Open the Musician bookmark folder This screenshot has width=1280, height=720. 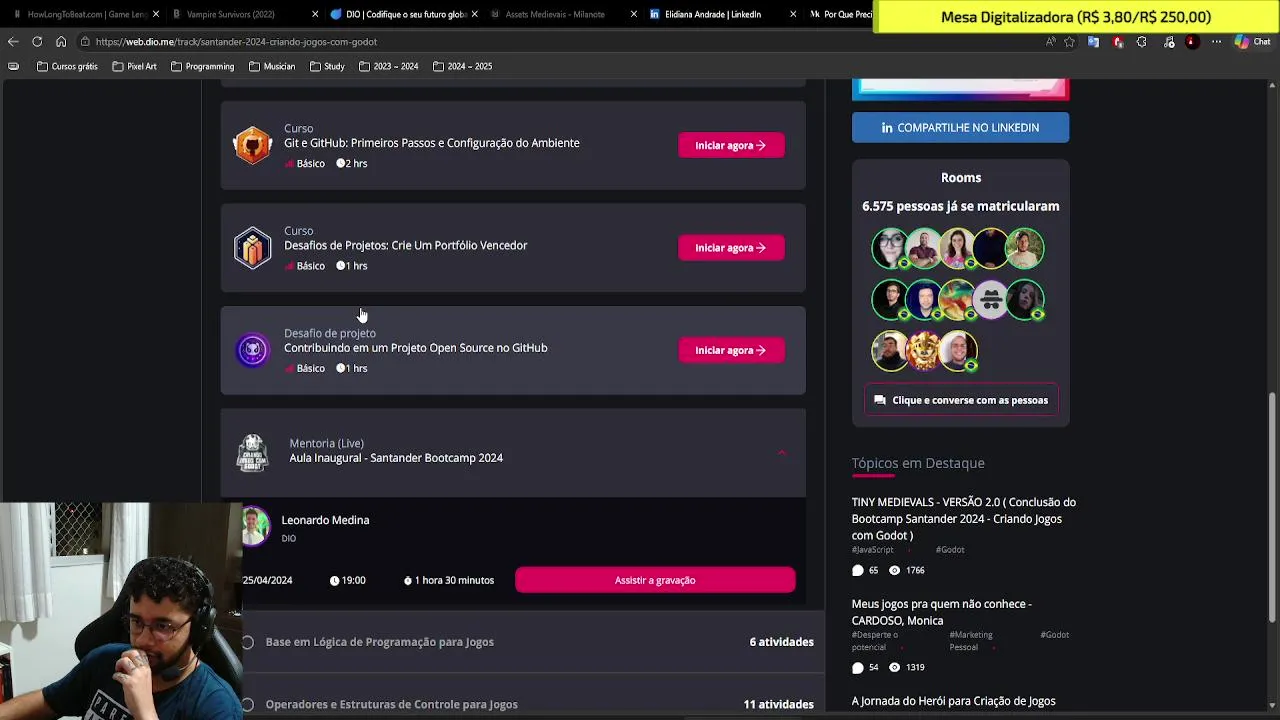[272, 66]
